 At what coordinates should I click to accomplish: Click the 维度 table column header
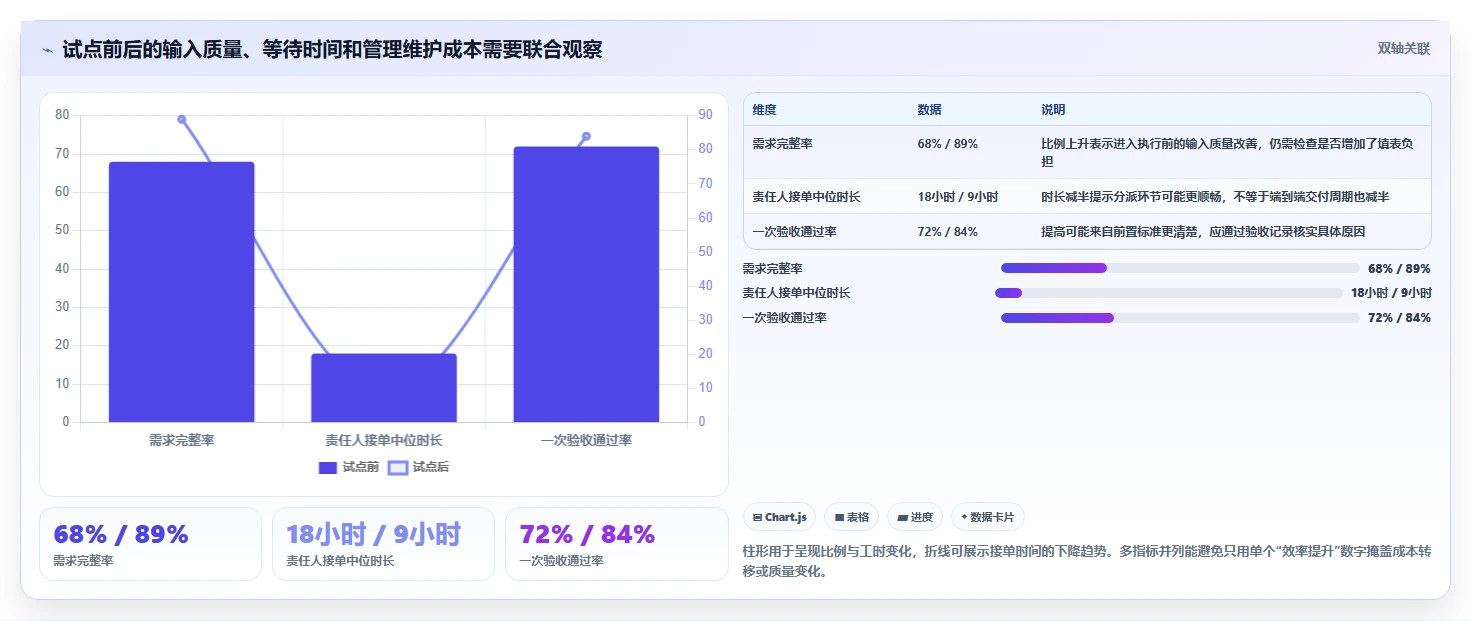coord(765,110)
